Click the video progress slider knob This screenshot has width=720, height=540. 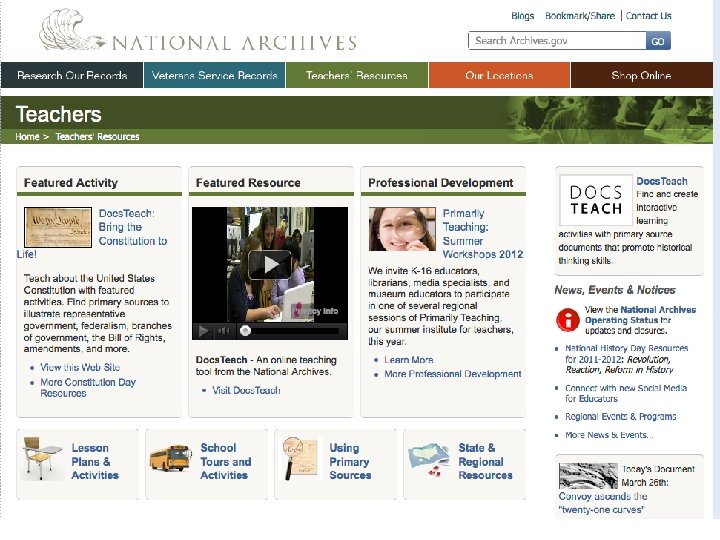click(x=245, y=331)
